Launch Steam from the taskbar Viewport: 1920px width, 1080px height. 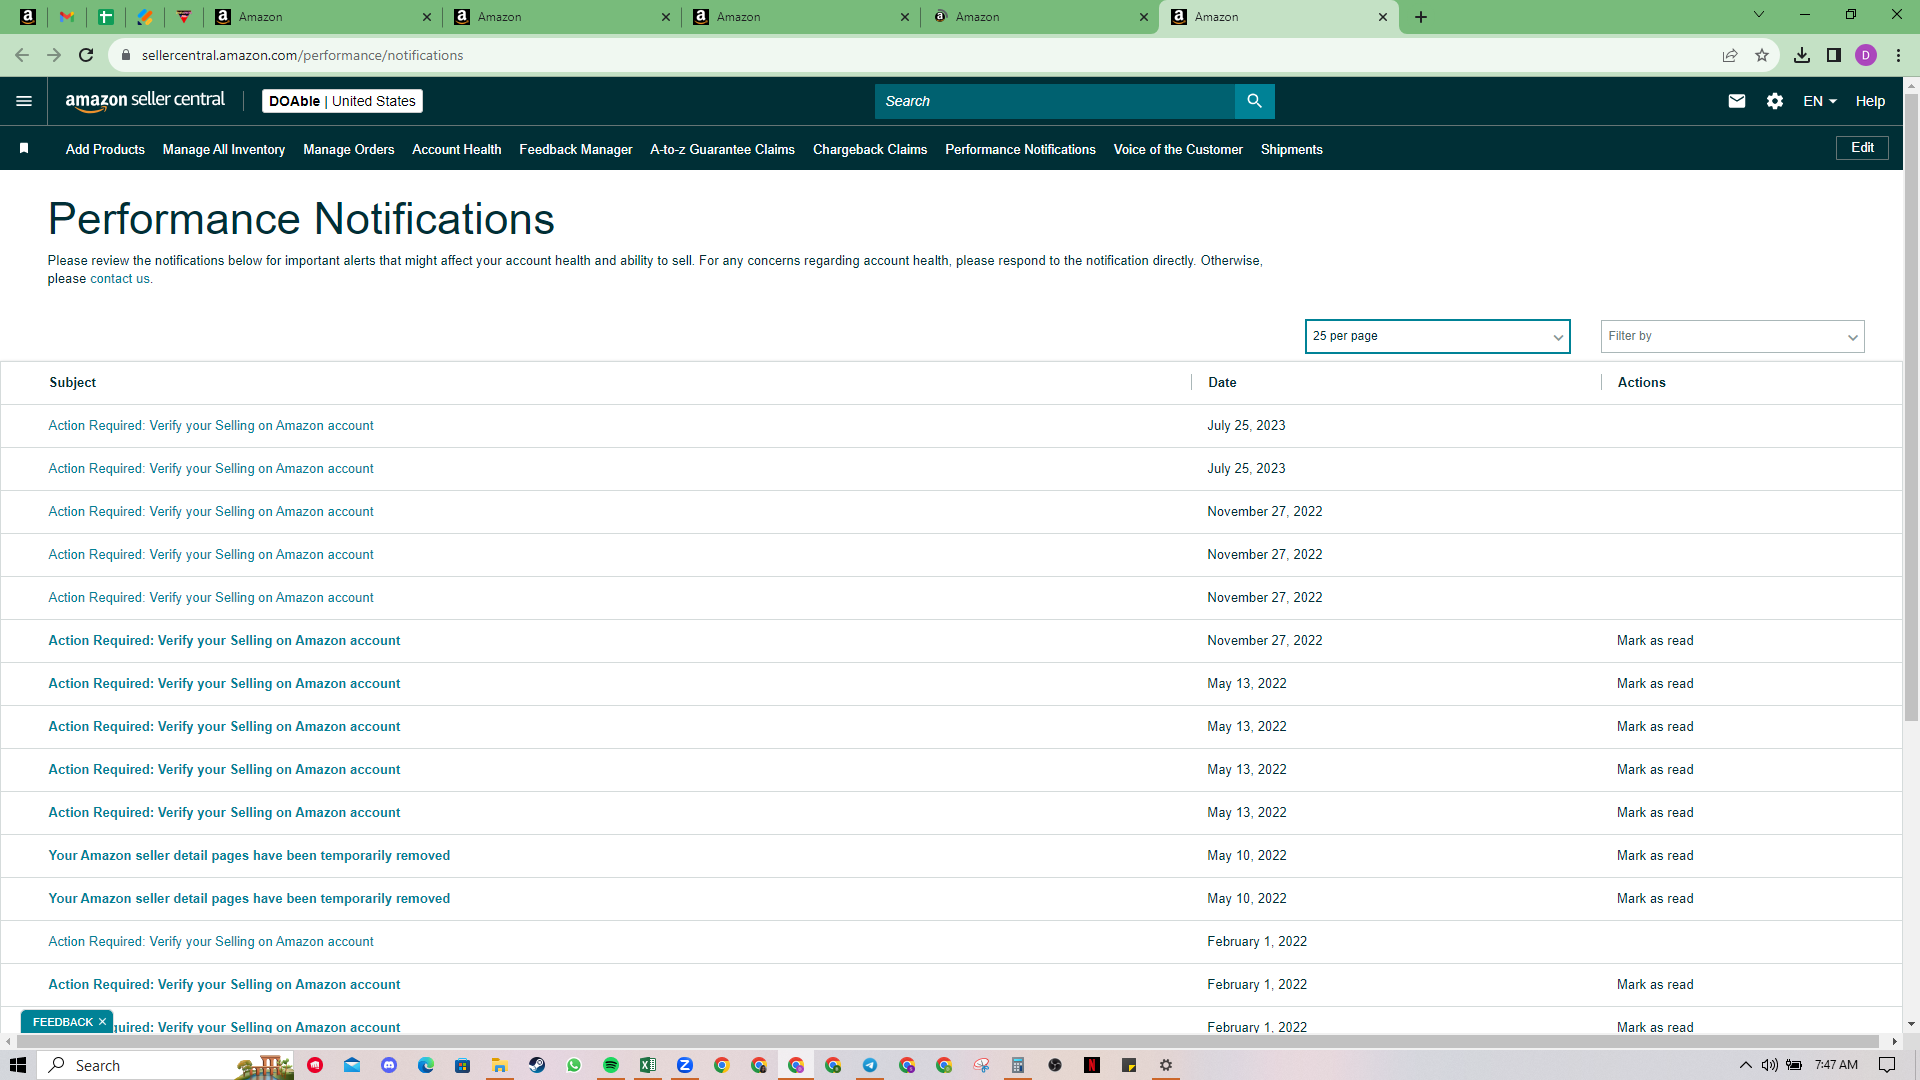(537, 1065)
